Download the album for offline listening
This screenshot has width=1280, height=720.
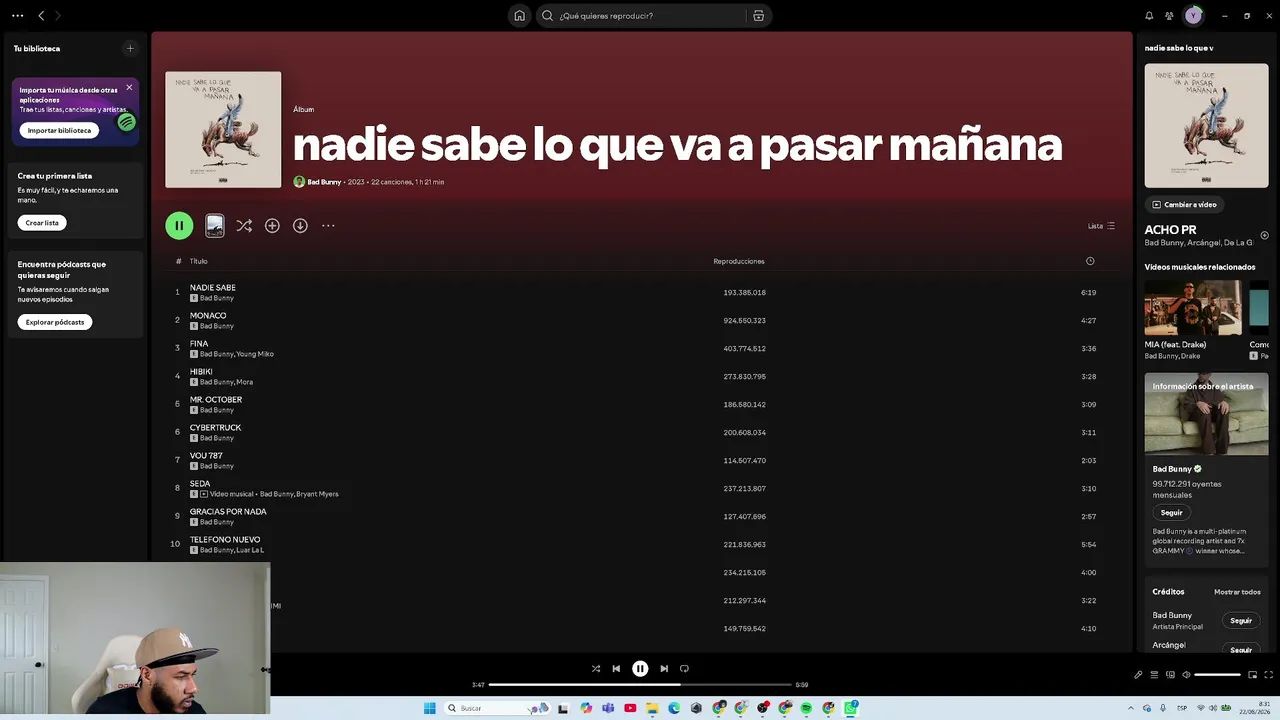[300, 226]
